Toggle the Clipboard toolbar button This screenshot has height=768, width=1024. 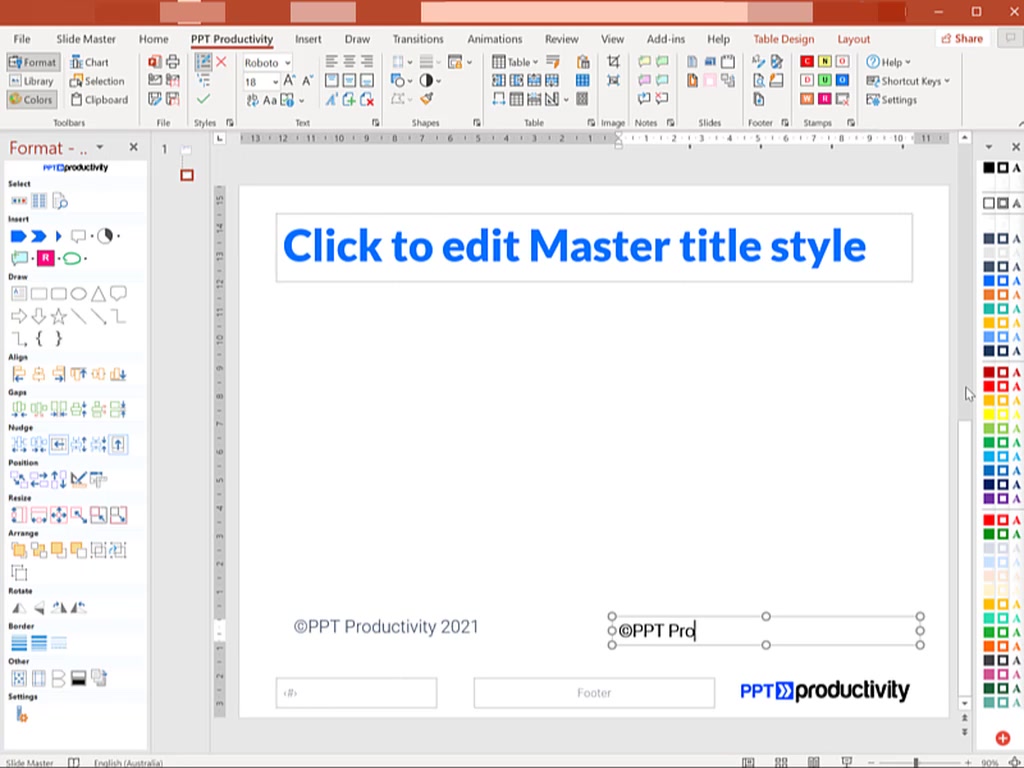(99, 100)
